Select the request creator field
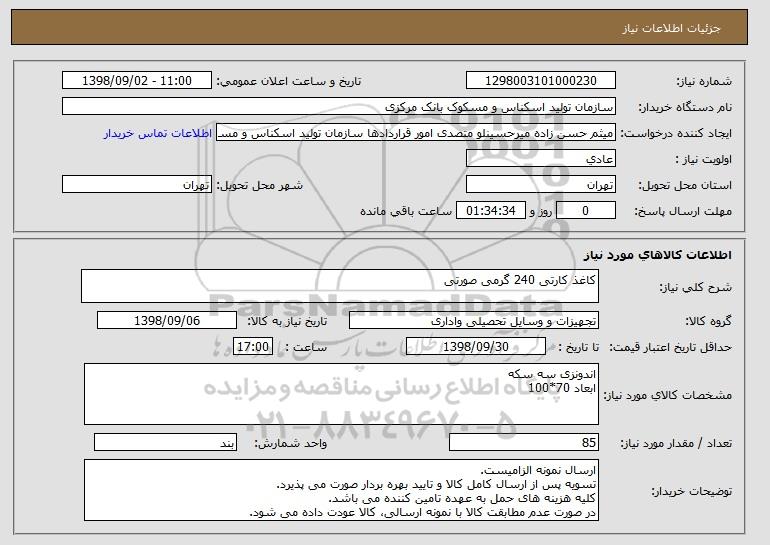The width and height of the screenshot is (770, 545). point(416,133)
